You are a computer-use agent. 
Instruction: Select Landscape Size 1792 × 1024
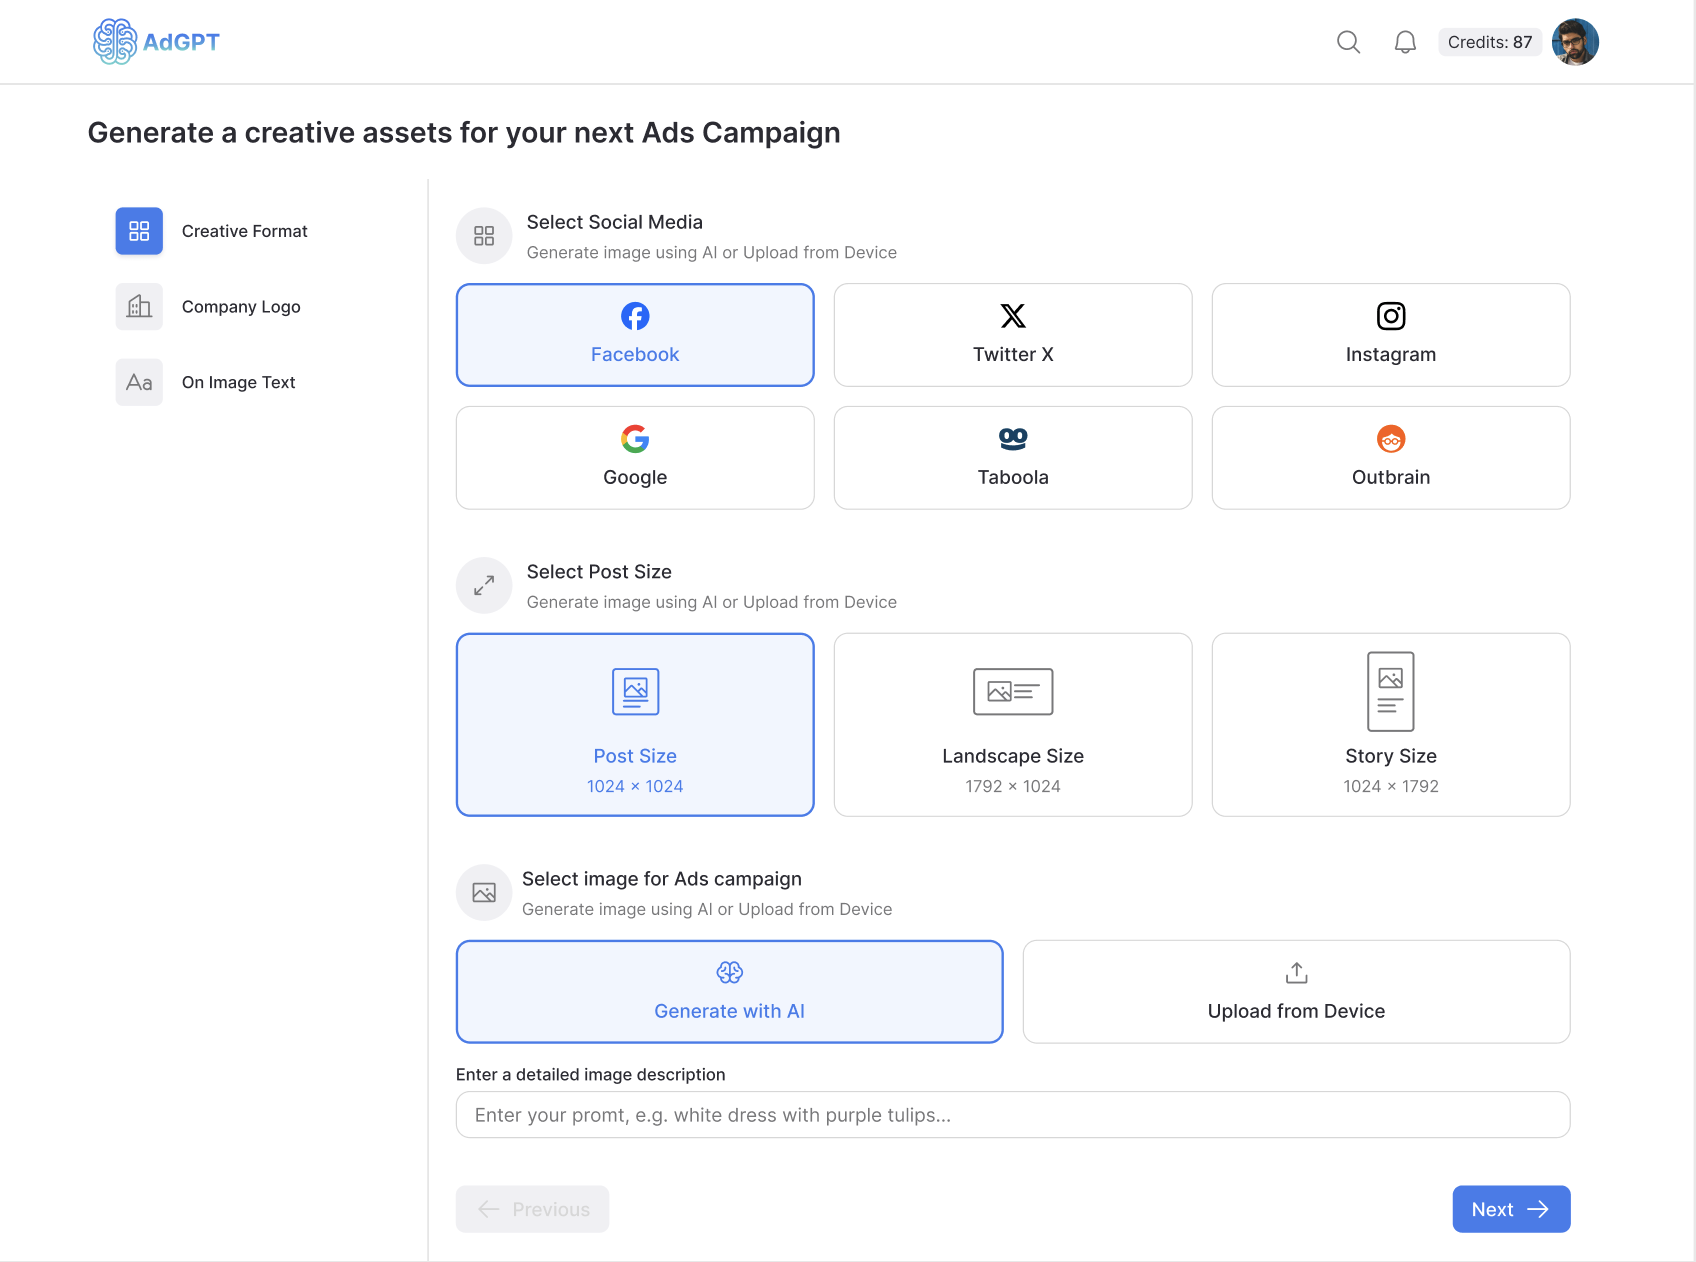tap(1013, 725)
